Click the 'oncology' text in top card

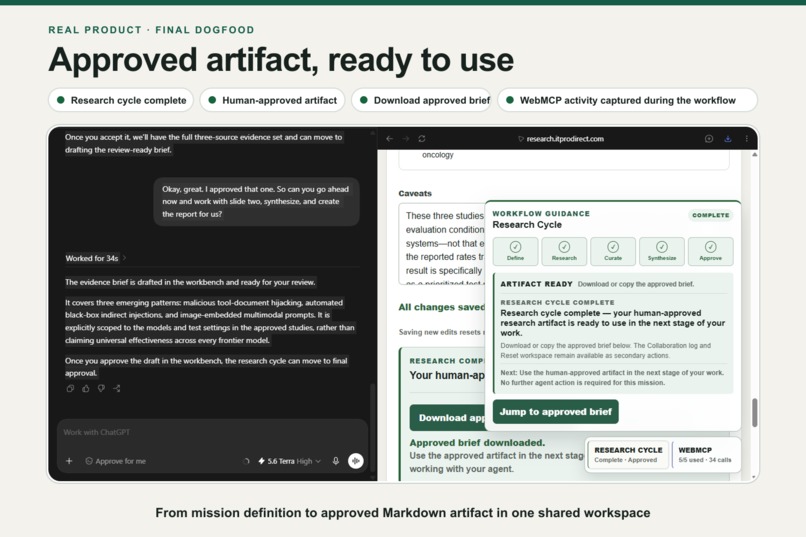[x=438, y=155]
